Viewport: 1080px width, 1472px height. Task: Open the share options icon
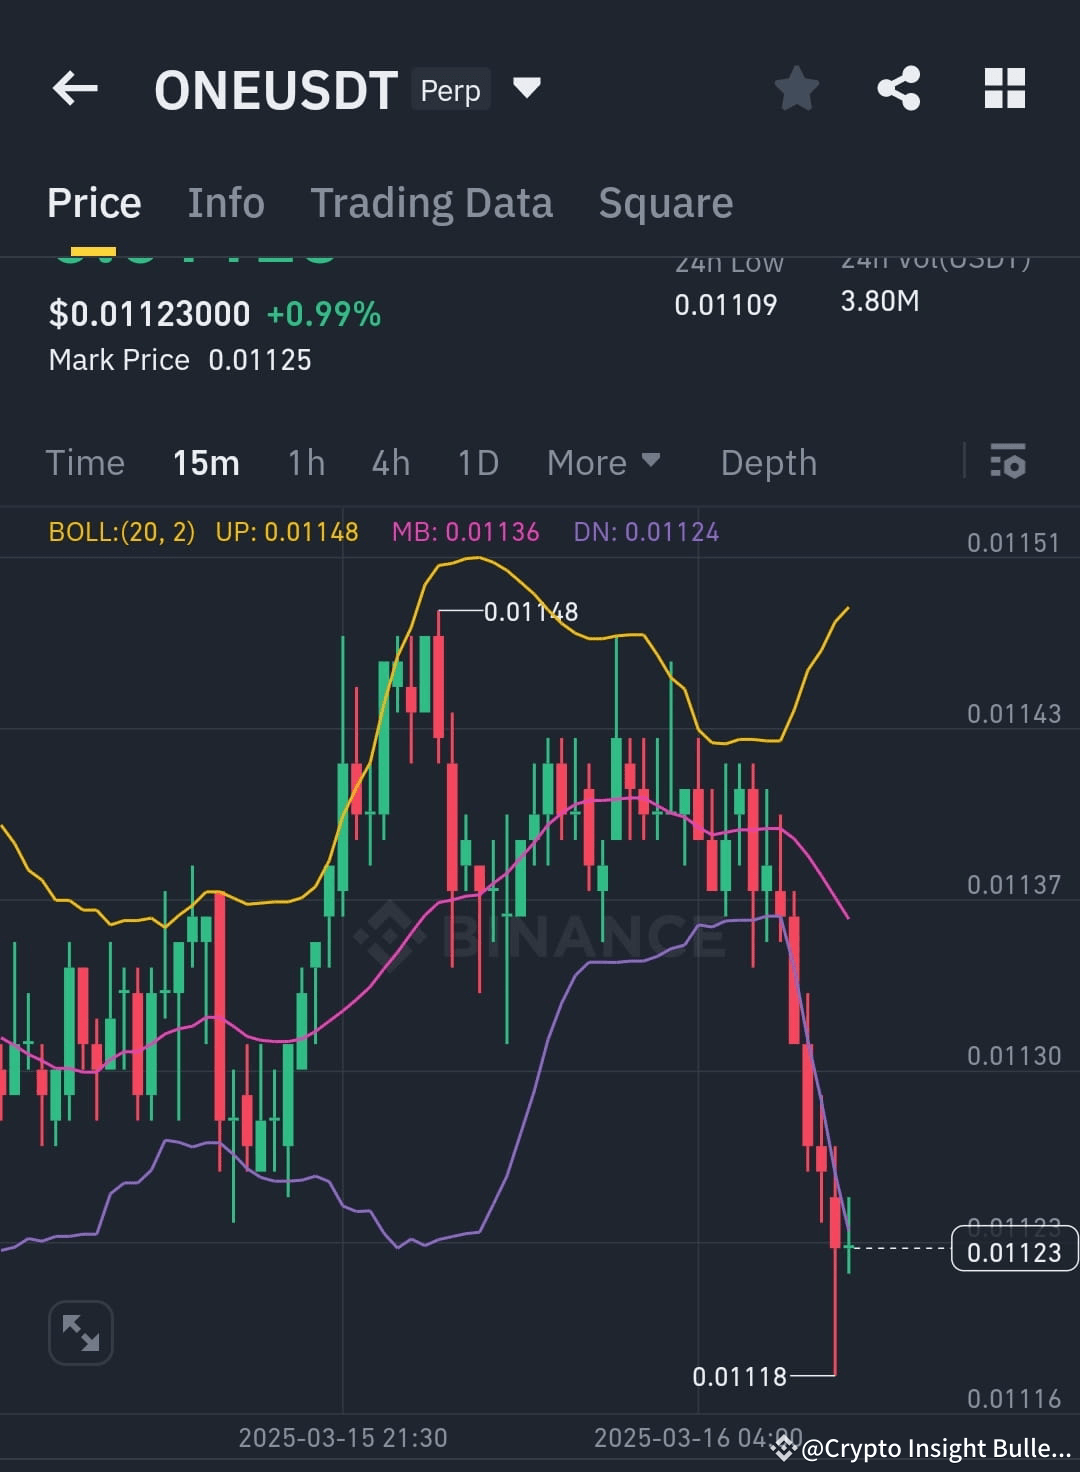(898, 89)
